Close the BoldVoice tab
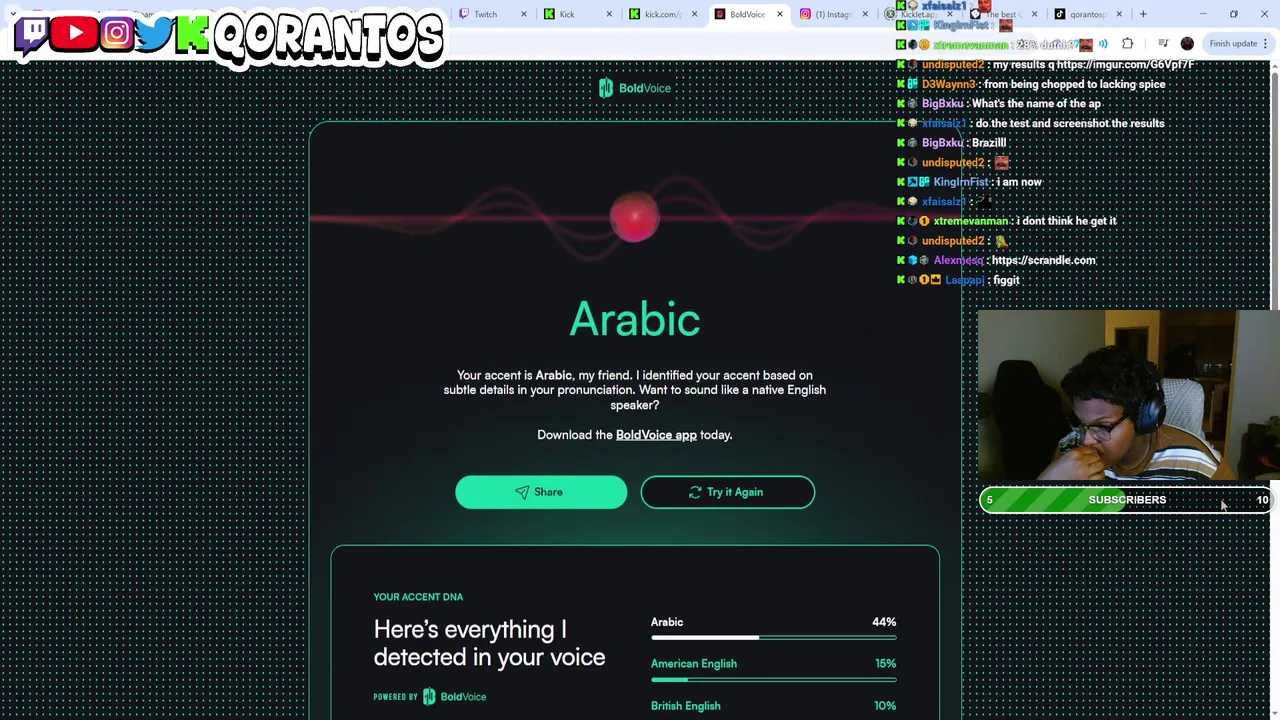 click(x=779, y=14)
